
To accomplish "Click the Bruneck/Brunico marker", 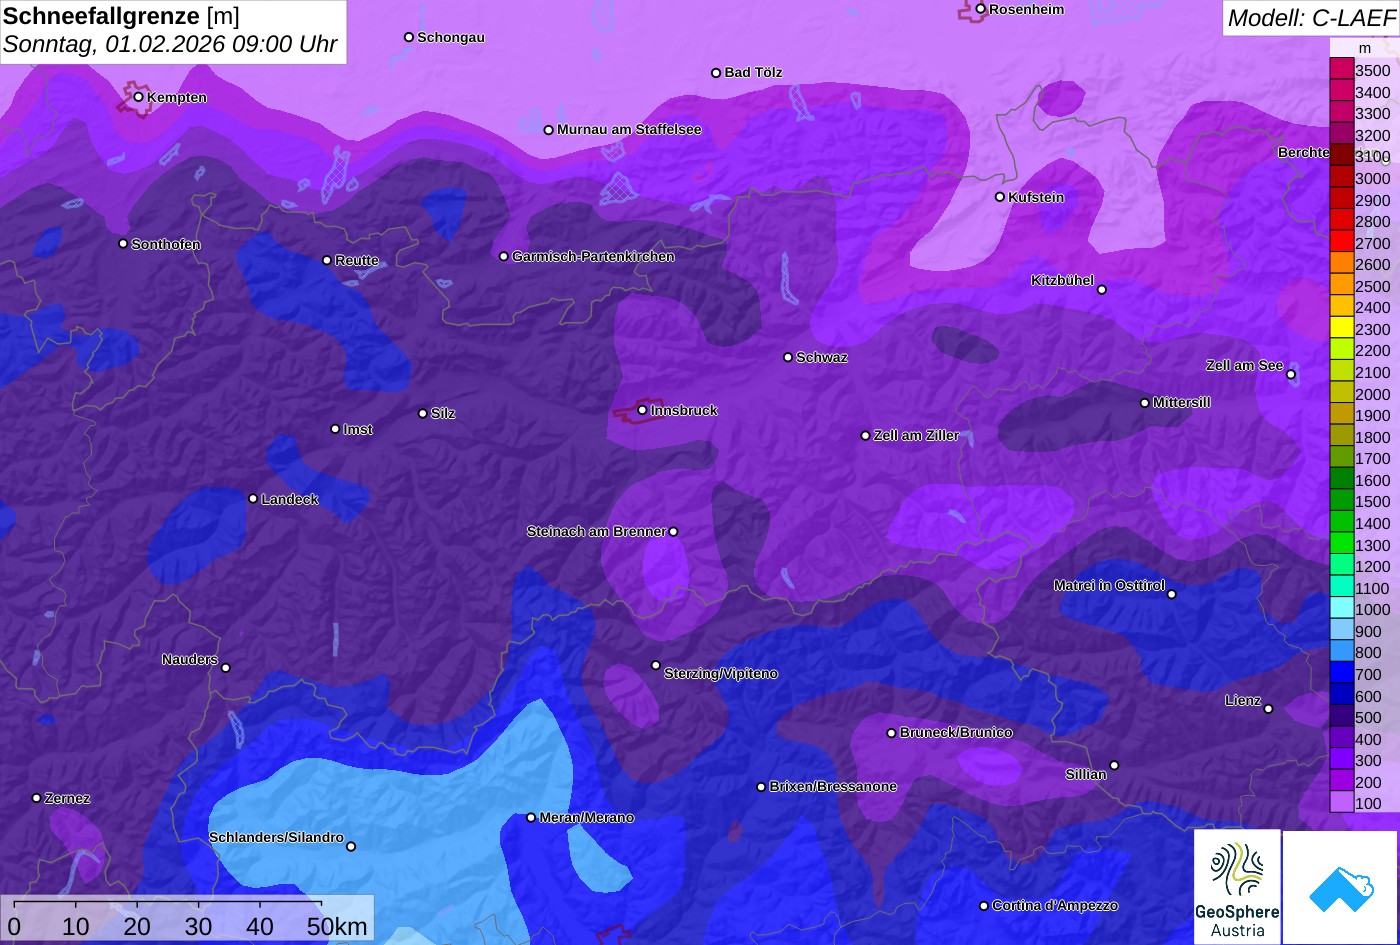I will [x=892, y=733].
